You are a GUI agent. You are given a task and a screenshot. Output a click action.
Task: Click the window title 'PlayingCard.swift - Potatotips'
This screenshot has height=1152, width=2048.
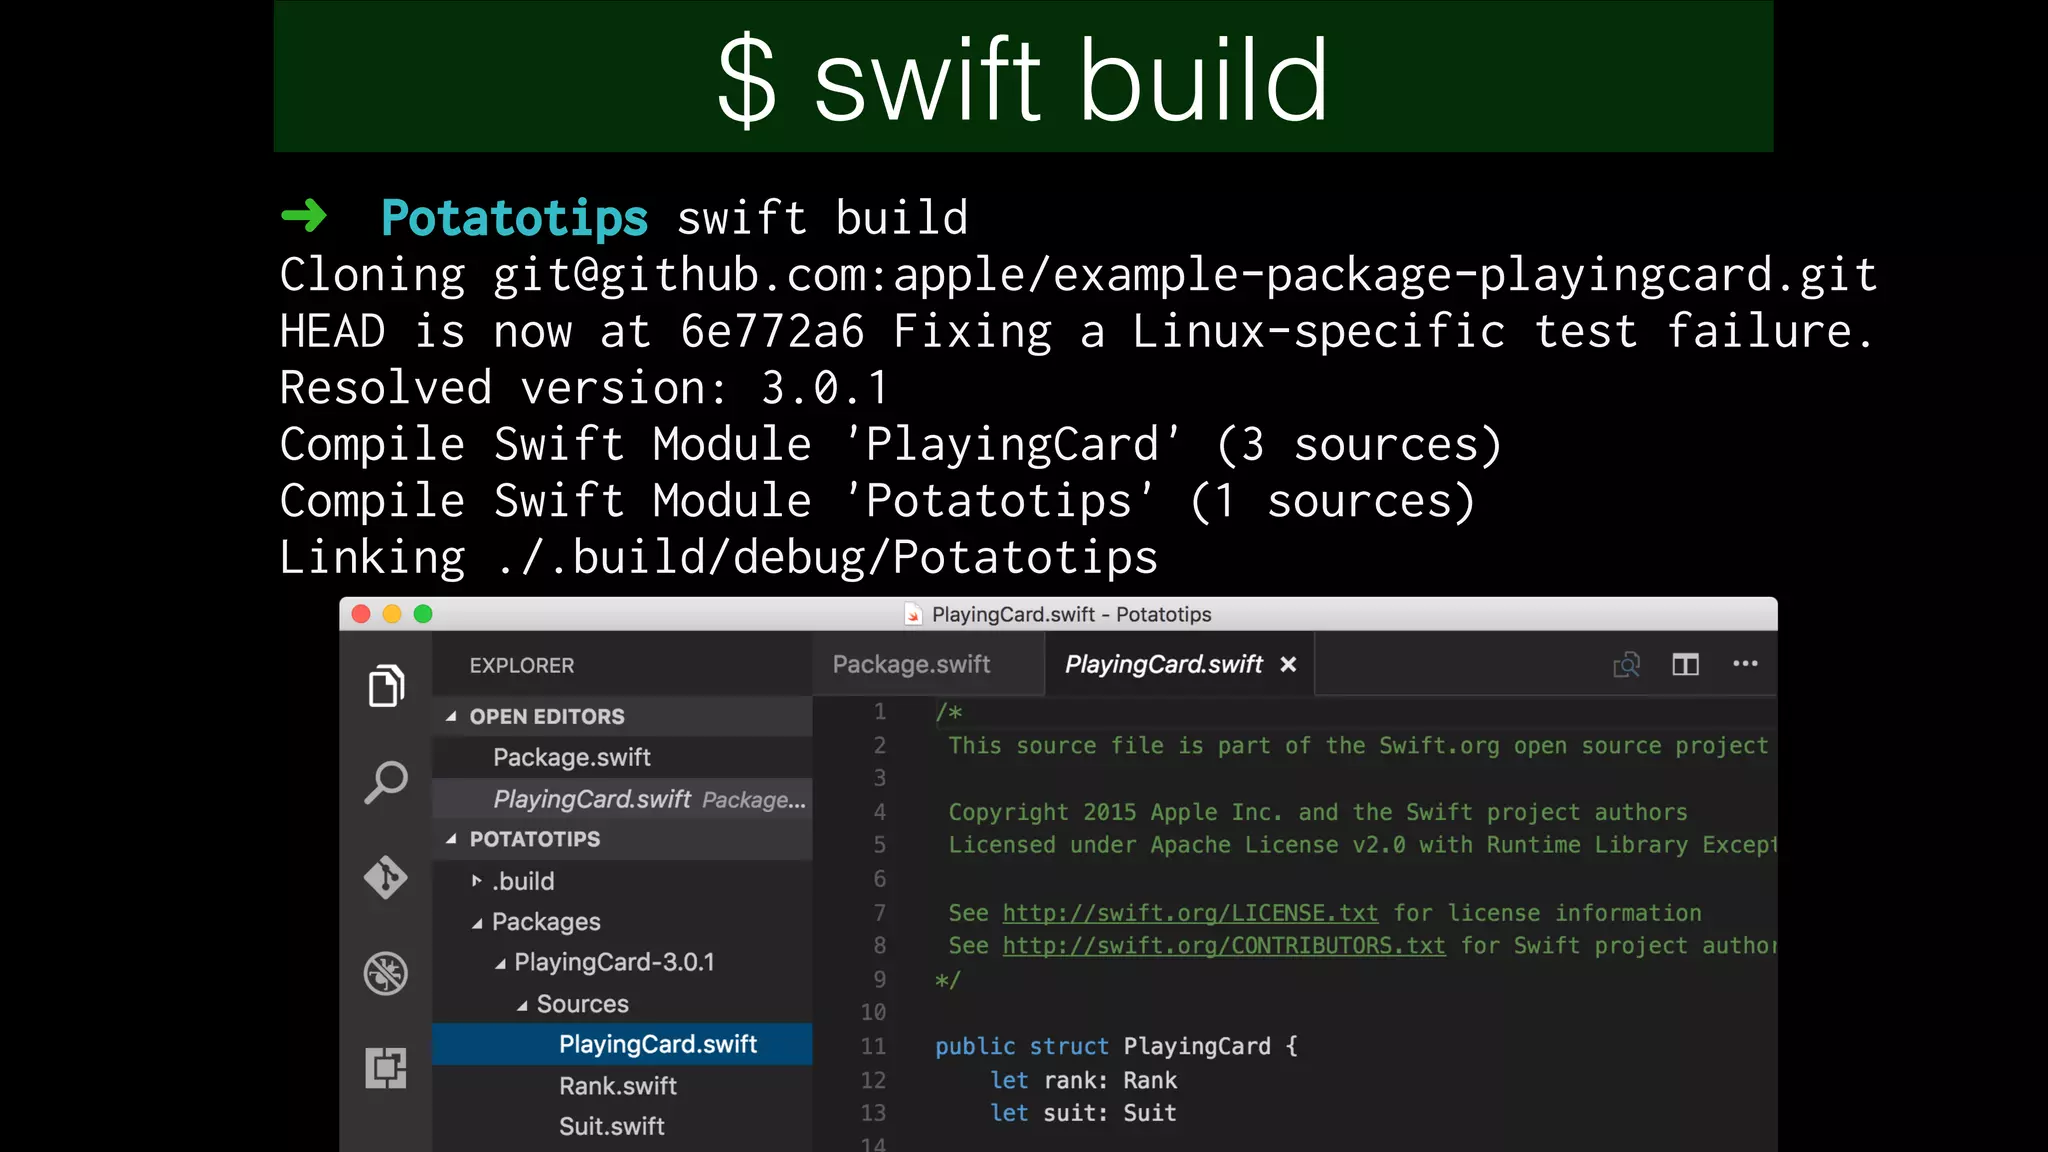1071,614
